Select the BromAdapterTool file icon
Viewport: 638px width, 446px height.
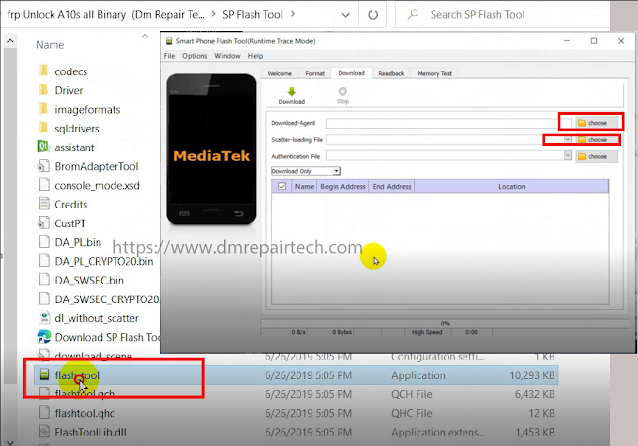44,166
